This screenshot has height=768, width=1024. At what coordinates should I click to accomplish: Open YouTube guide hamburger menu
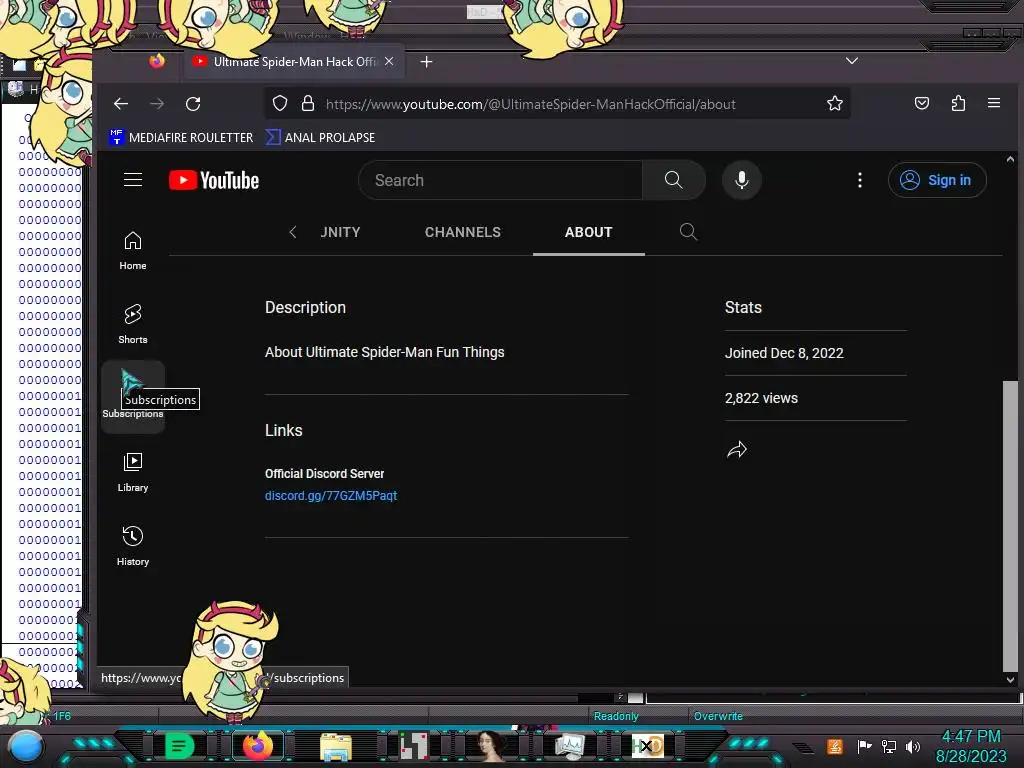(x=133, y=180)
